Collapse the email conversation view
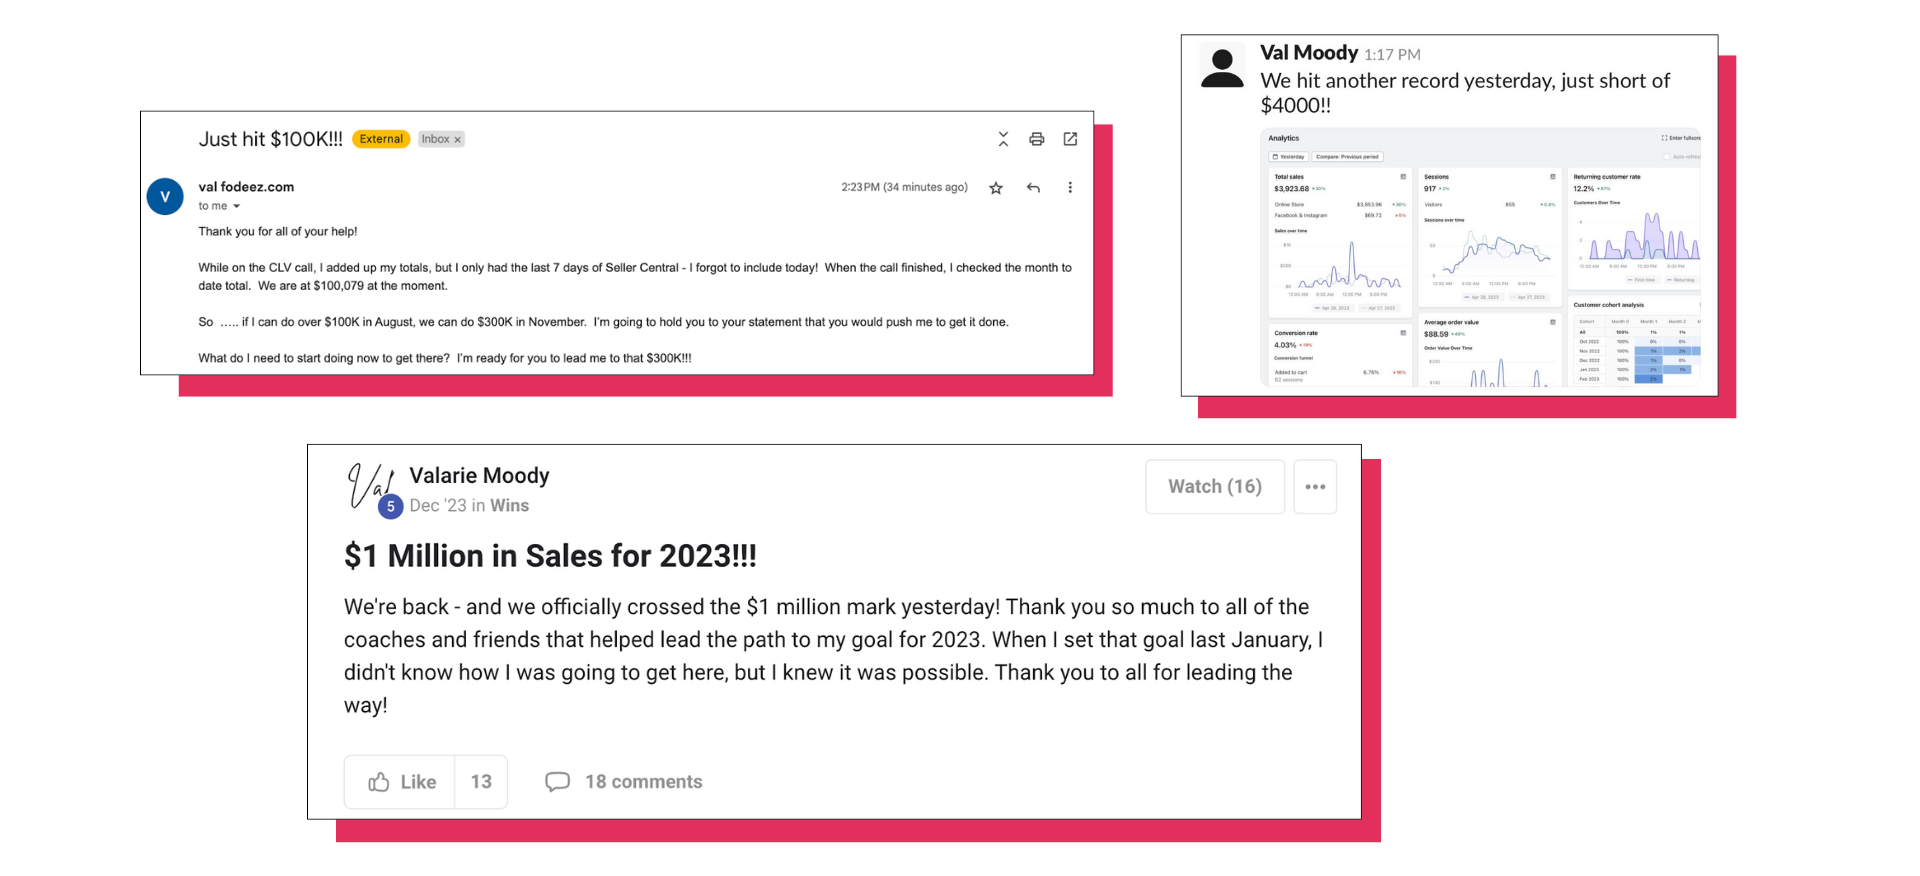 coord(1003,140)
